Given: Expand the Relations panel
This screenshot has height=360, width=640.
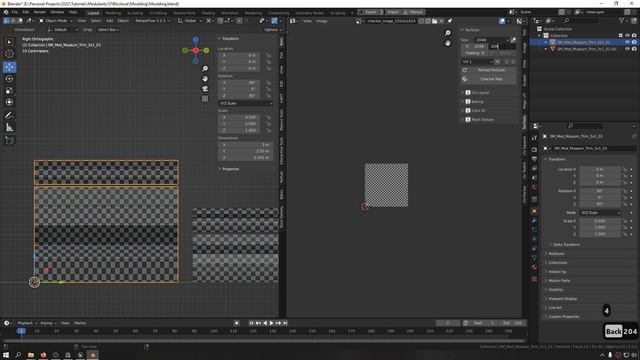Looking at the screenshot, I should click(556, 253).
